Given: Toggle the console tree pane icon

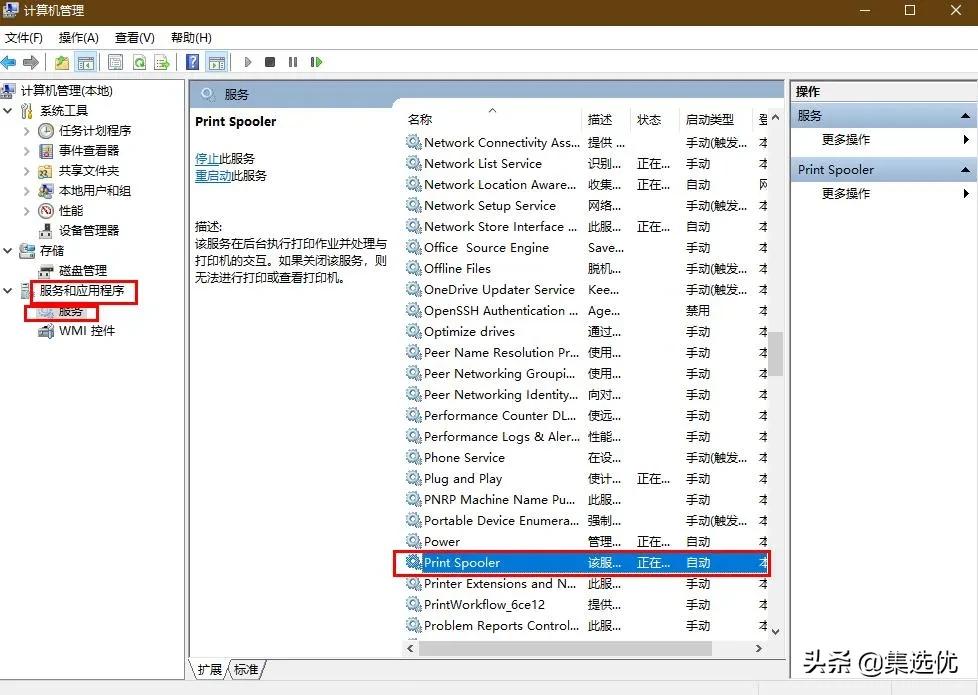Looking at the screenshot, I should 85,62.
